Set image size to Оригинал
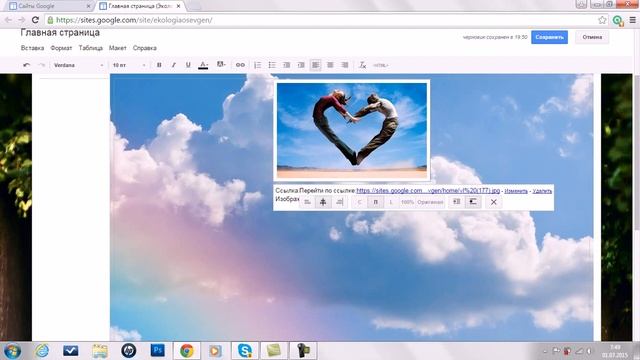This screenshot has width=640, height=360. tap(431, 202)
